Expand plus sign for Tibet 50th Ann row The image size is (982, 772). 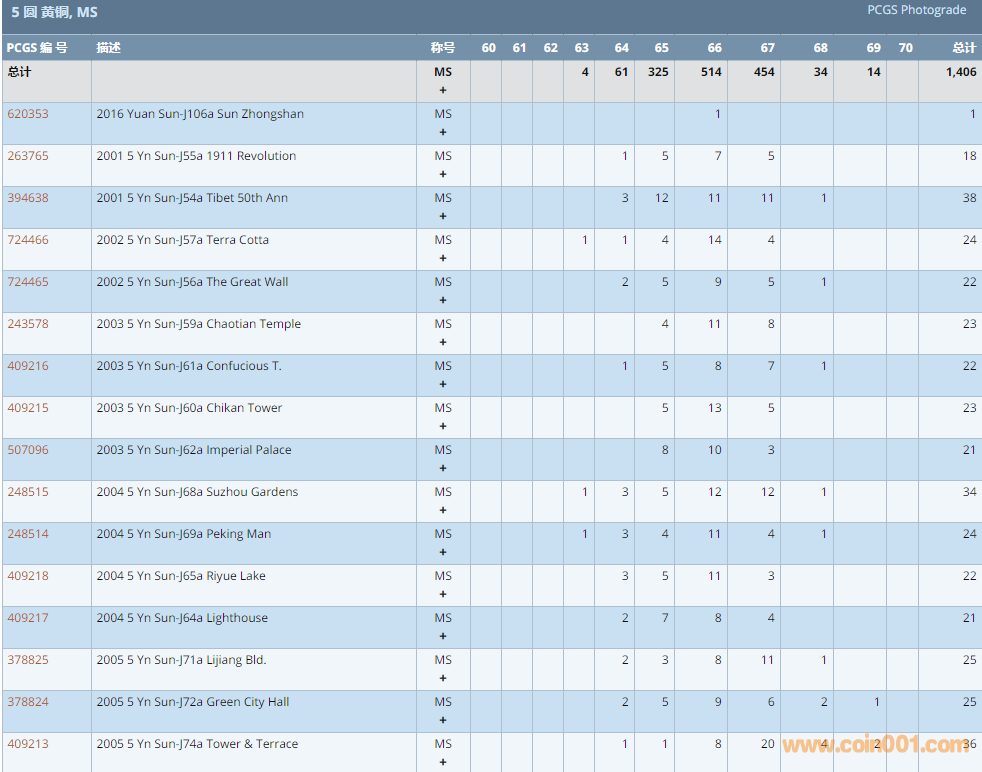click(x=443, y=216)
